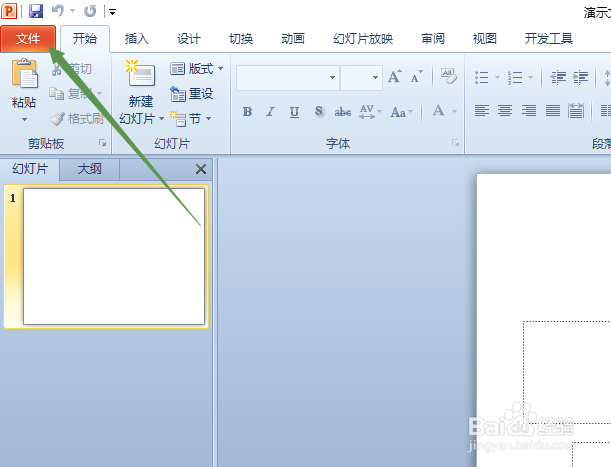Screen dimensions: 611x467
Task: Expand the font name dropdown arrow
Action: tap(332, 78)
